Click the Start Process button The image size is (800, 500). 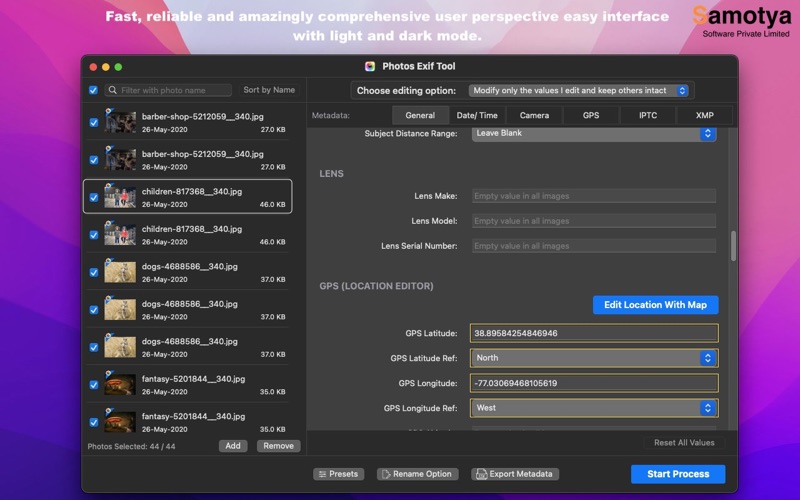click(x=678, y=474)
